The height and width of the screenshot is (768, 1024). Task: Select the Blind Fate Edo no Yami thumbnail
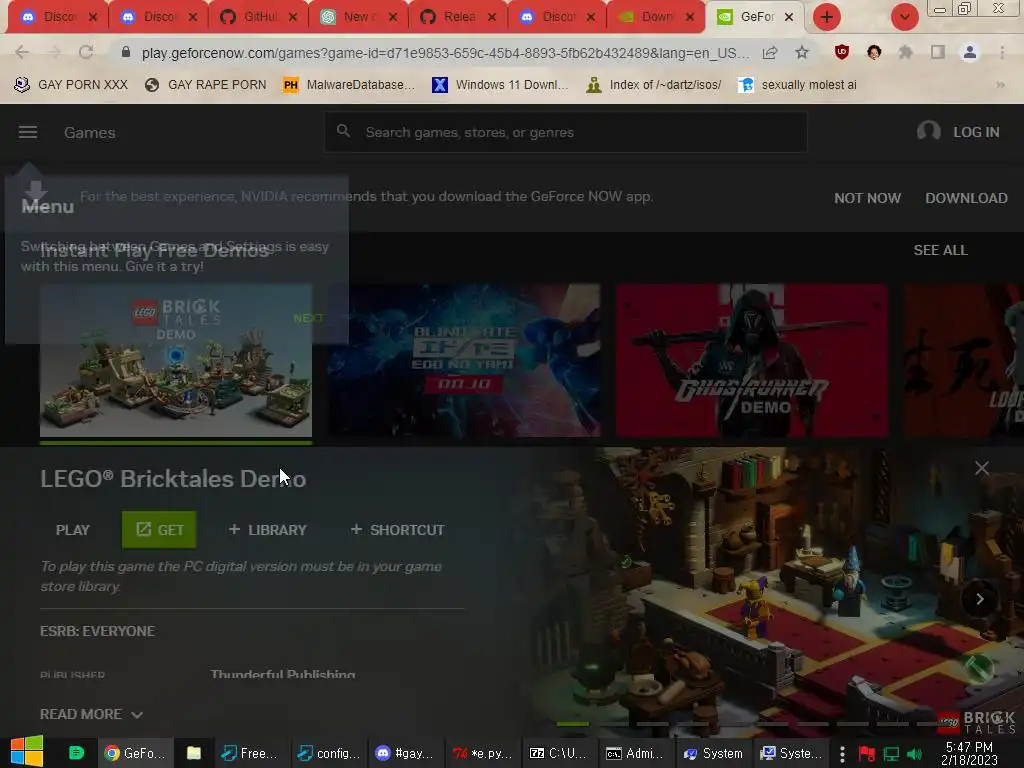tap(464, 360)
